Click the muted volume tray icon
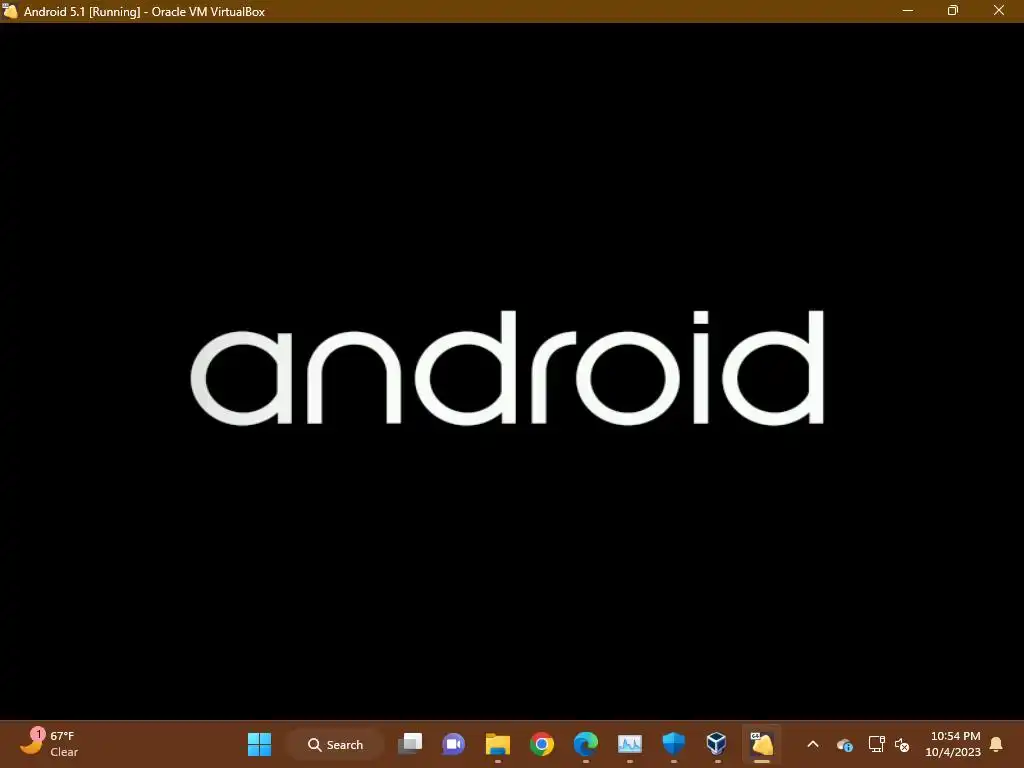 [x=902, y=744]
